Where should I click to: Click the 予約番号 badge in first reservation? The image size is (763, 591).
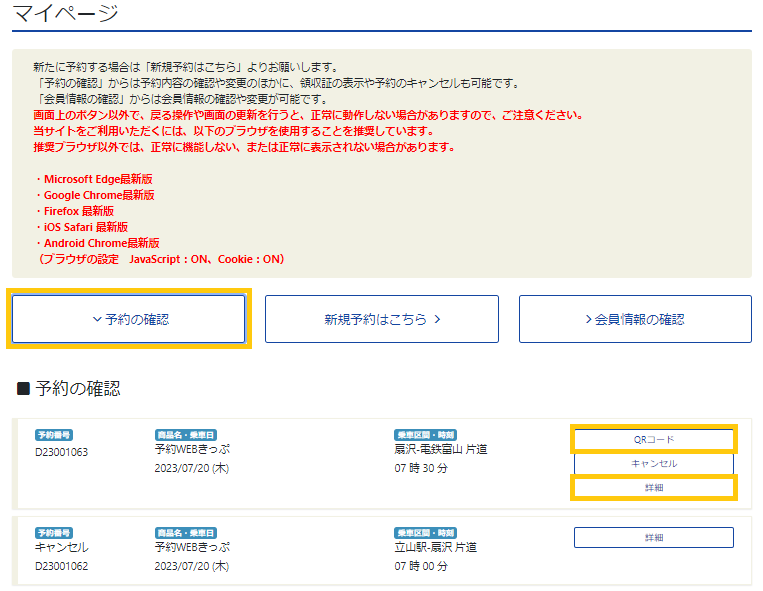pos(54,435)
